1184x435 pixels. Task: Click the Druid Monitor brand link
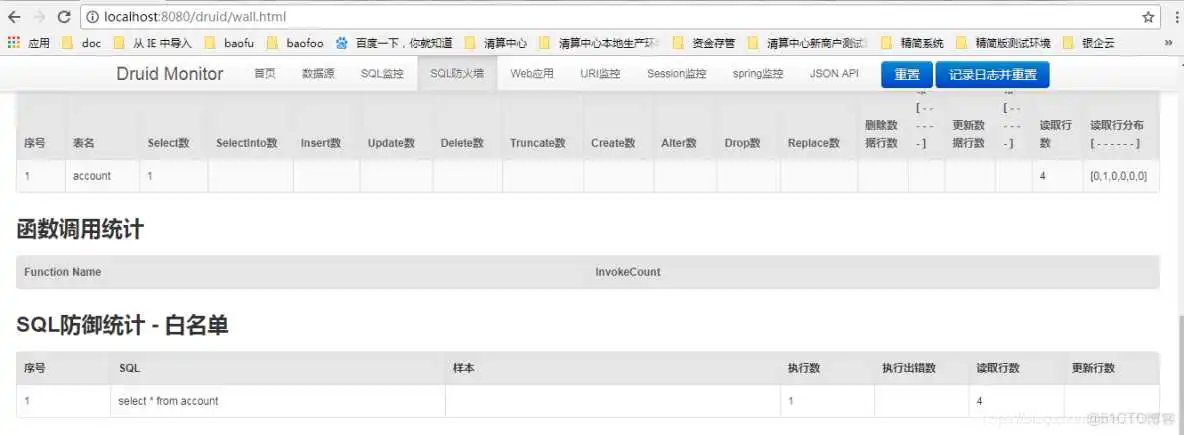pos(170,74)
